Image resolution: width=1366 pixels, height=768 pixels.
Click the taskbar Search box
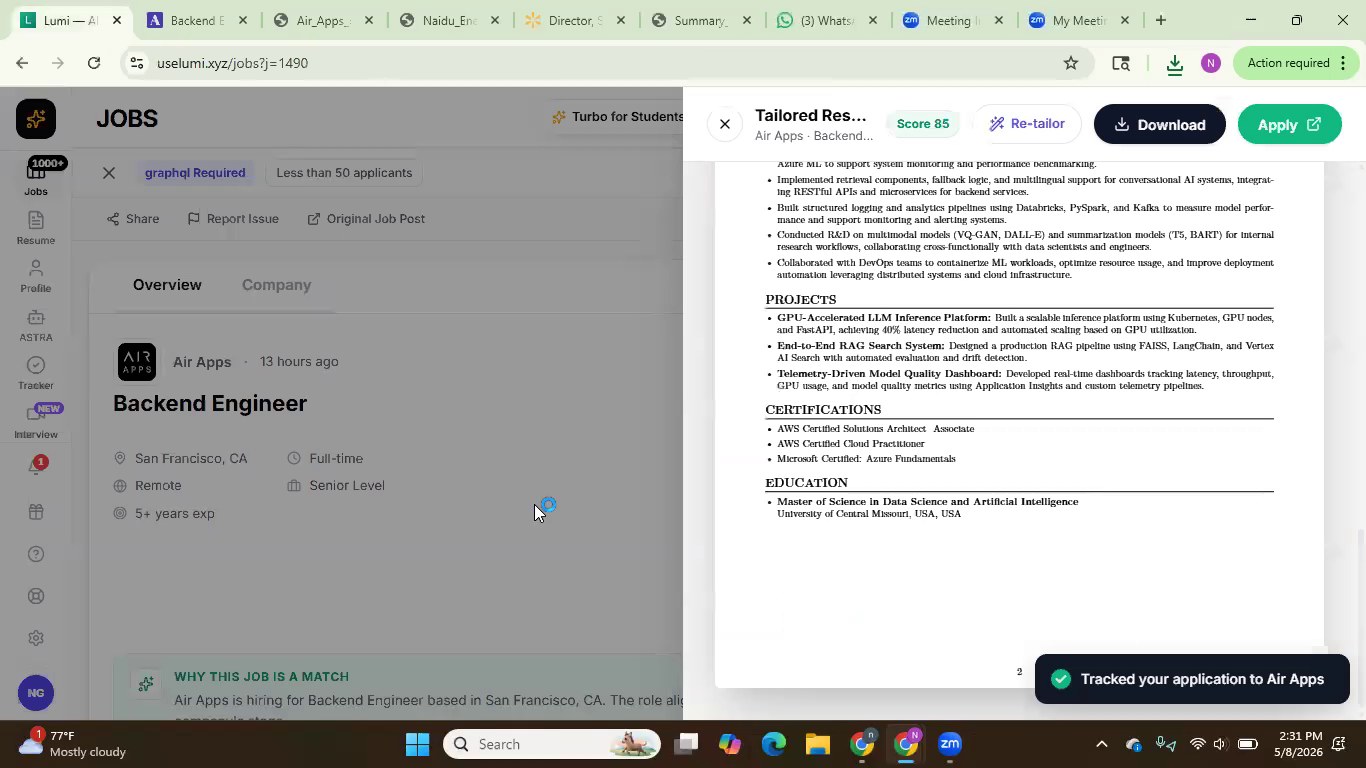point(551,744)
